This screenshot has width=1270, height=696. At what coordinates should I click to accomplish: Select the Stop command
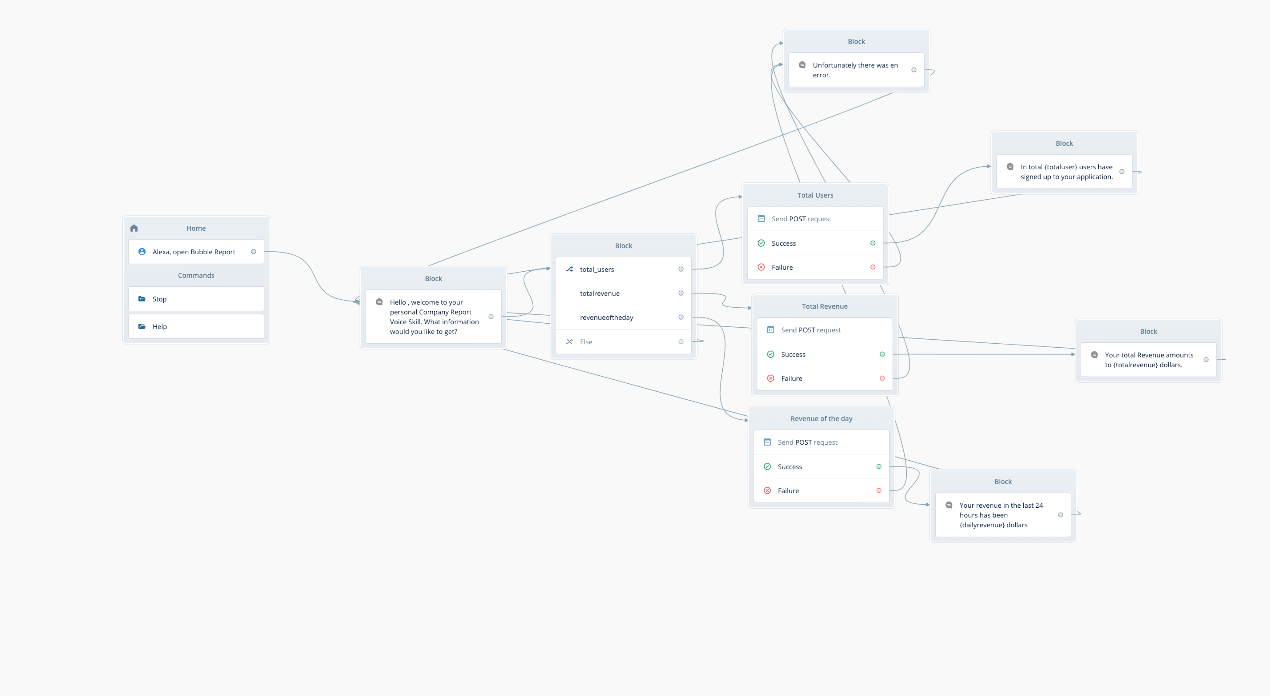coord(196,299)
